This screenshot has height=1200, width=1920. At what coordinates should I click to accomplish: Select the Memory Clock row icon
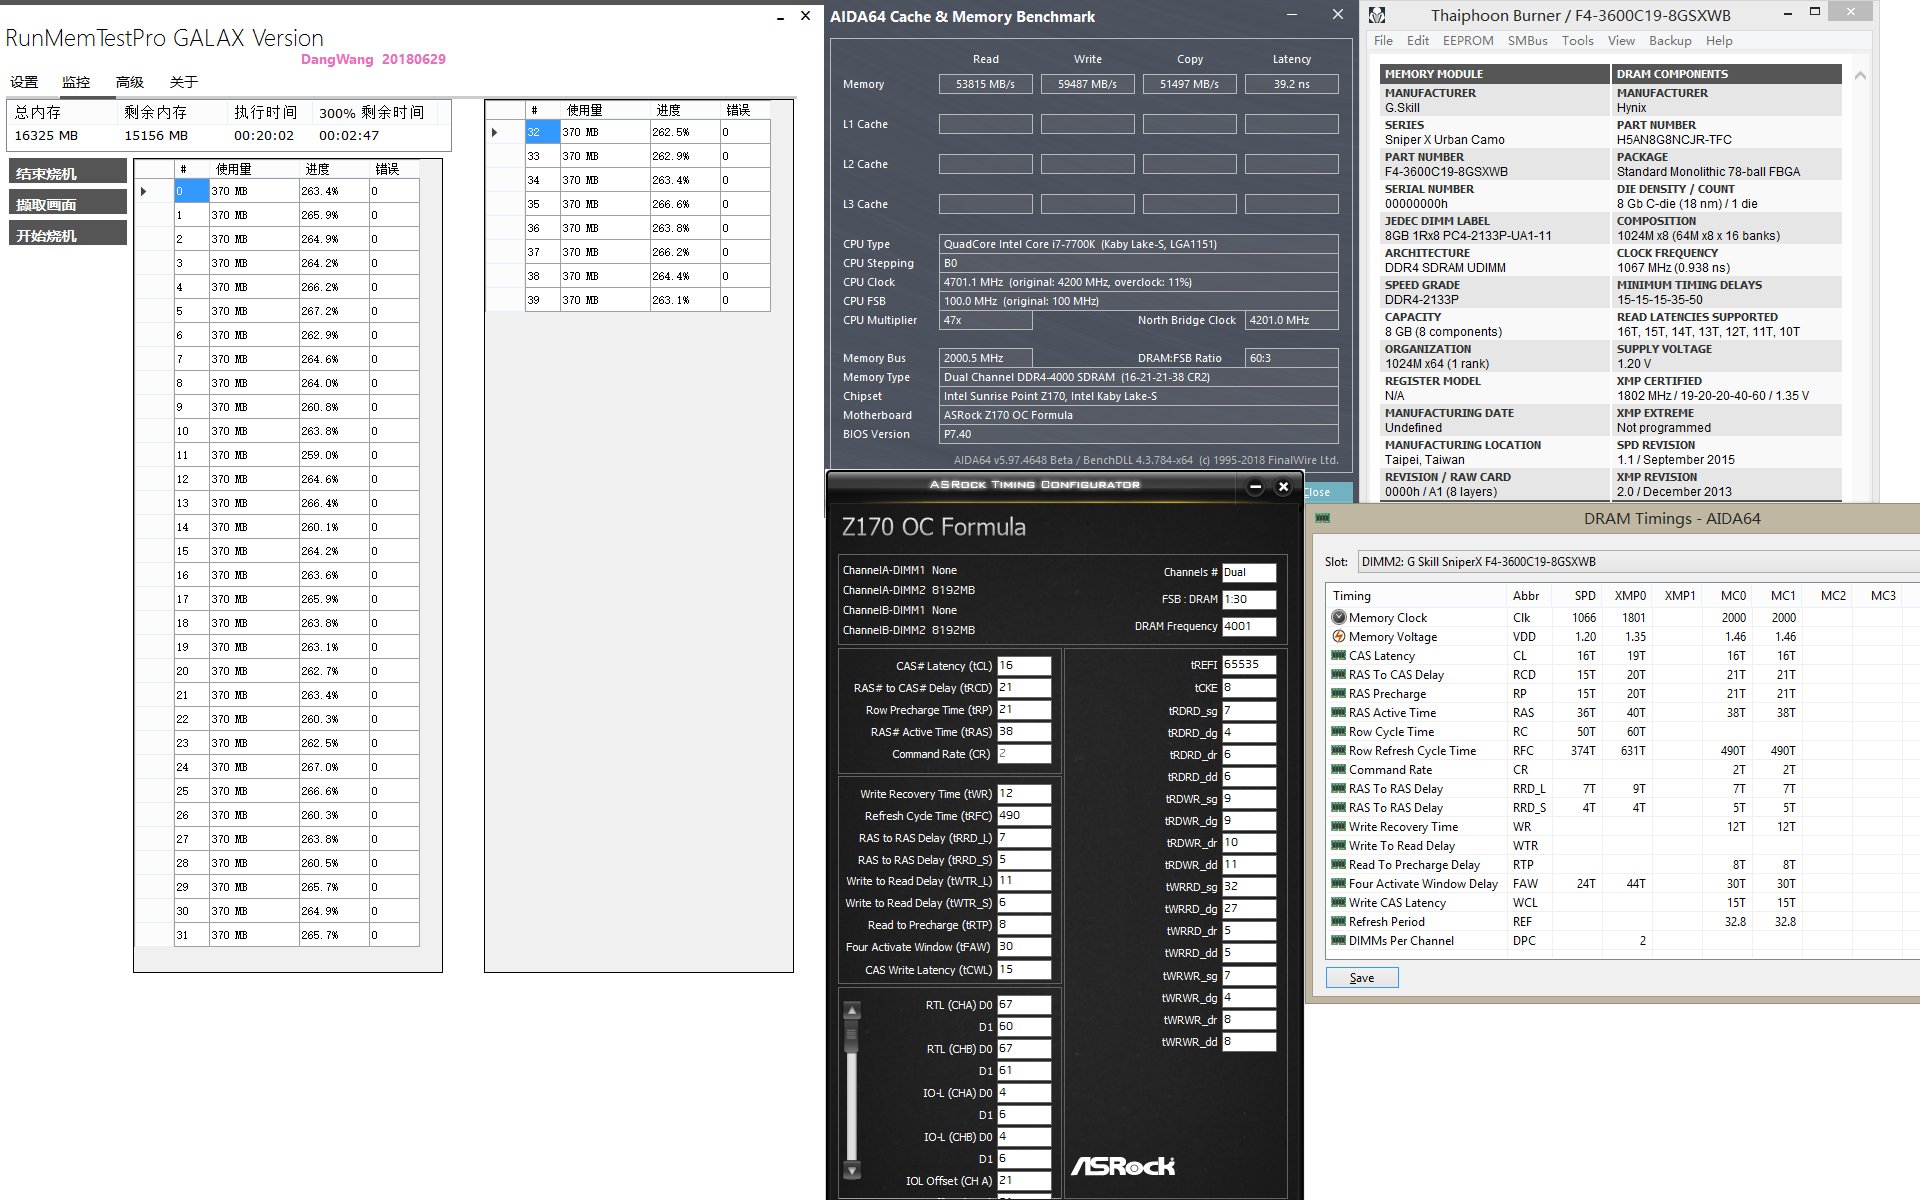point(1338,617)
